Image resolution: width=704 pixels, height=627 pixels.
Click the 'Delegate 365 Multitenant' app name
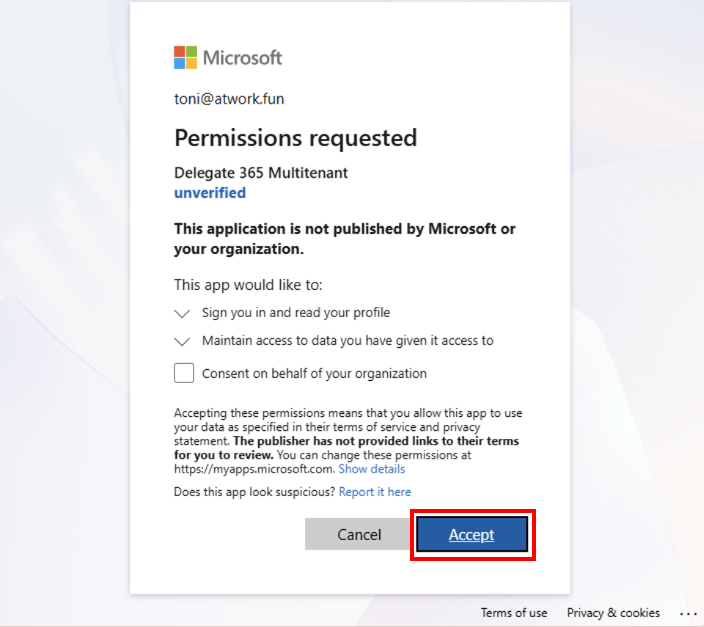[261, 173]
